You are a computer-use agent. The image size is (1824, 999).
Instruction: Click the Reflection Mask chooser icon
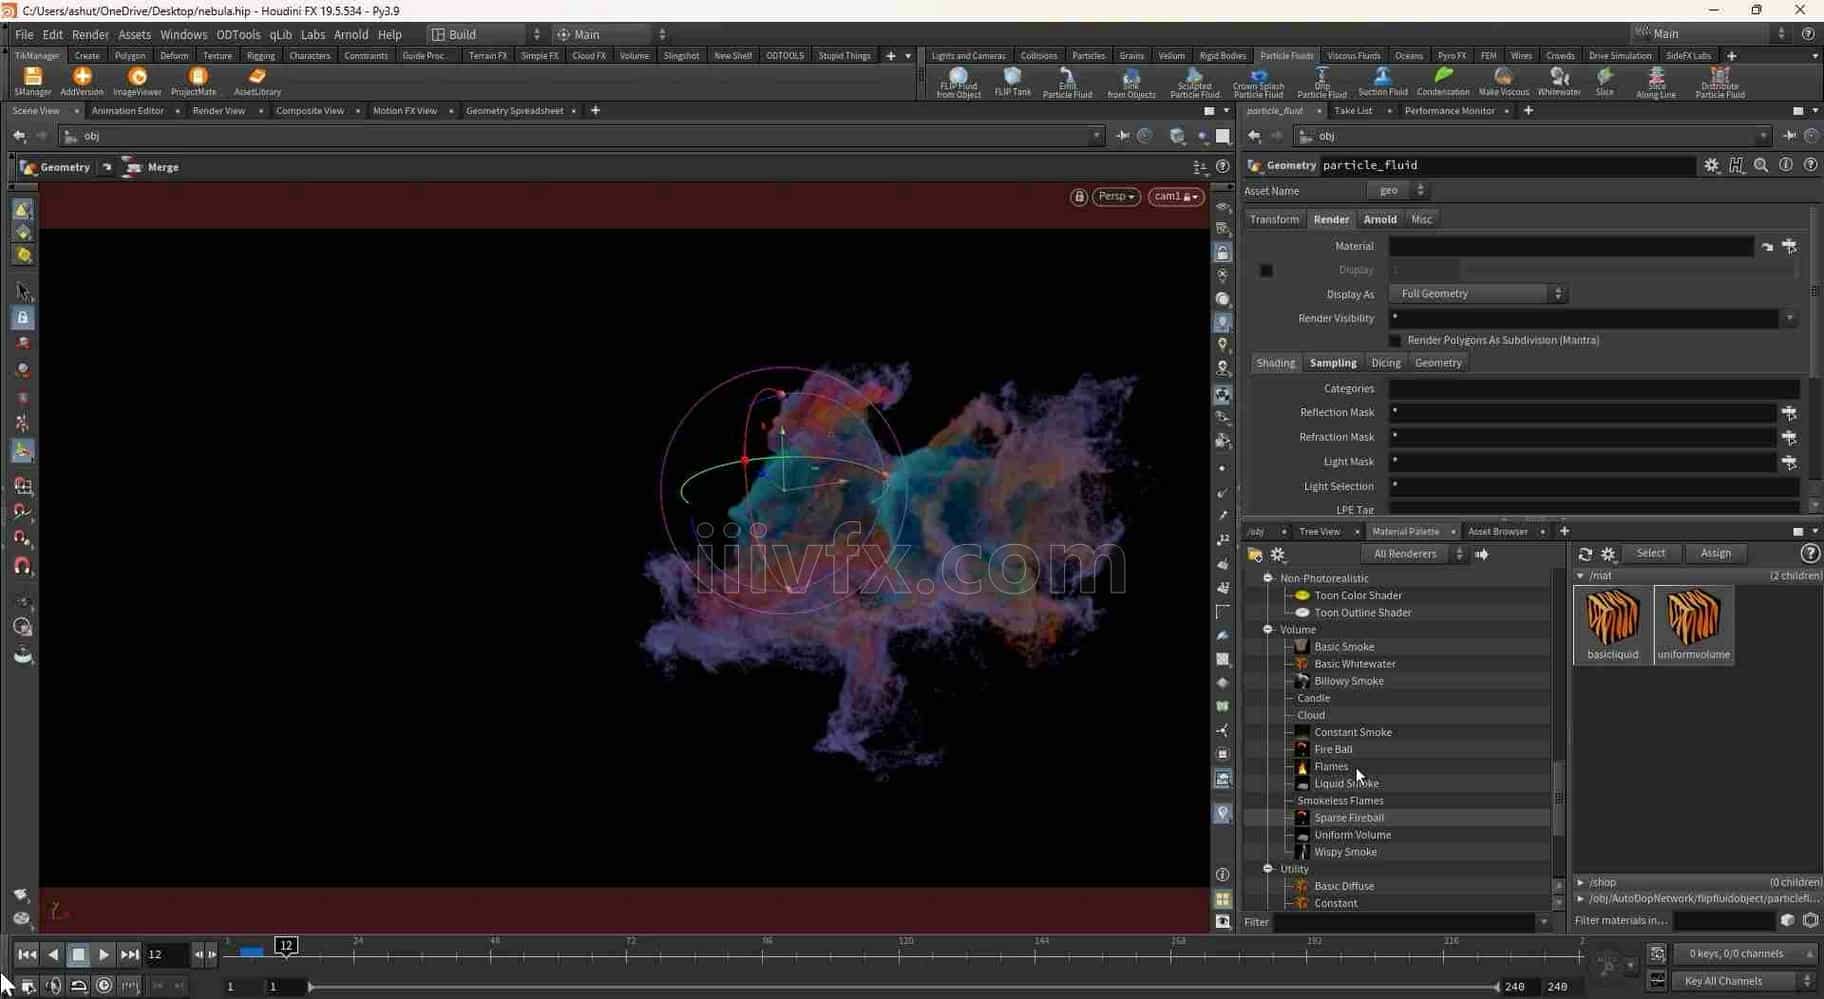pos(1789,412)
